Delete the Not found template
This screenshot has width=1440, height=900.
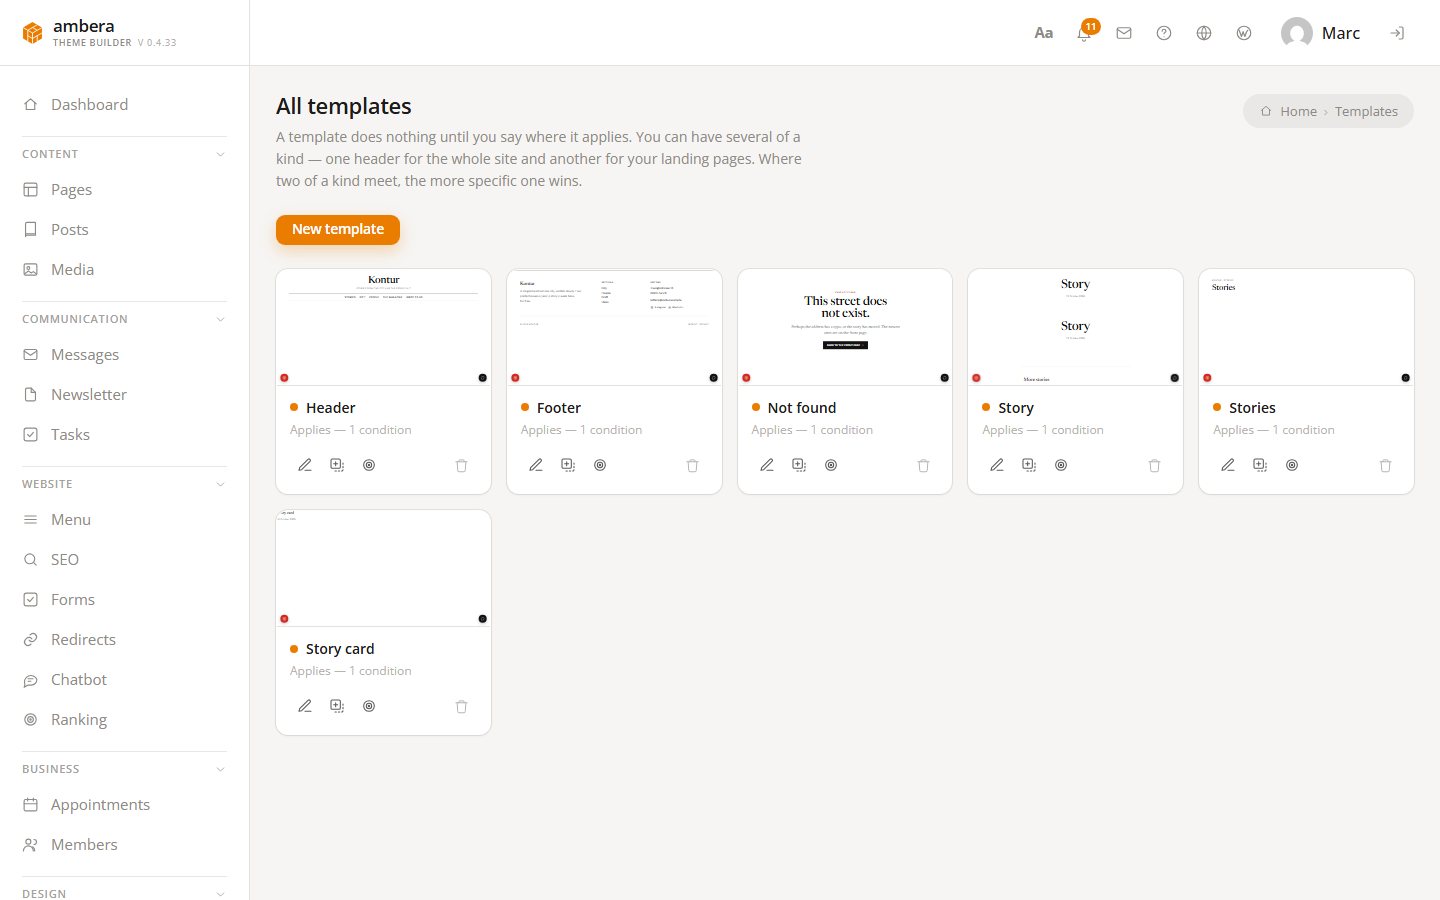[923, 465]
